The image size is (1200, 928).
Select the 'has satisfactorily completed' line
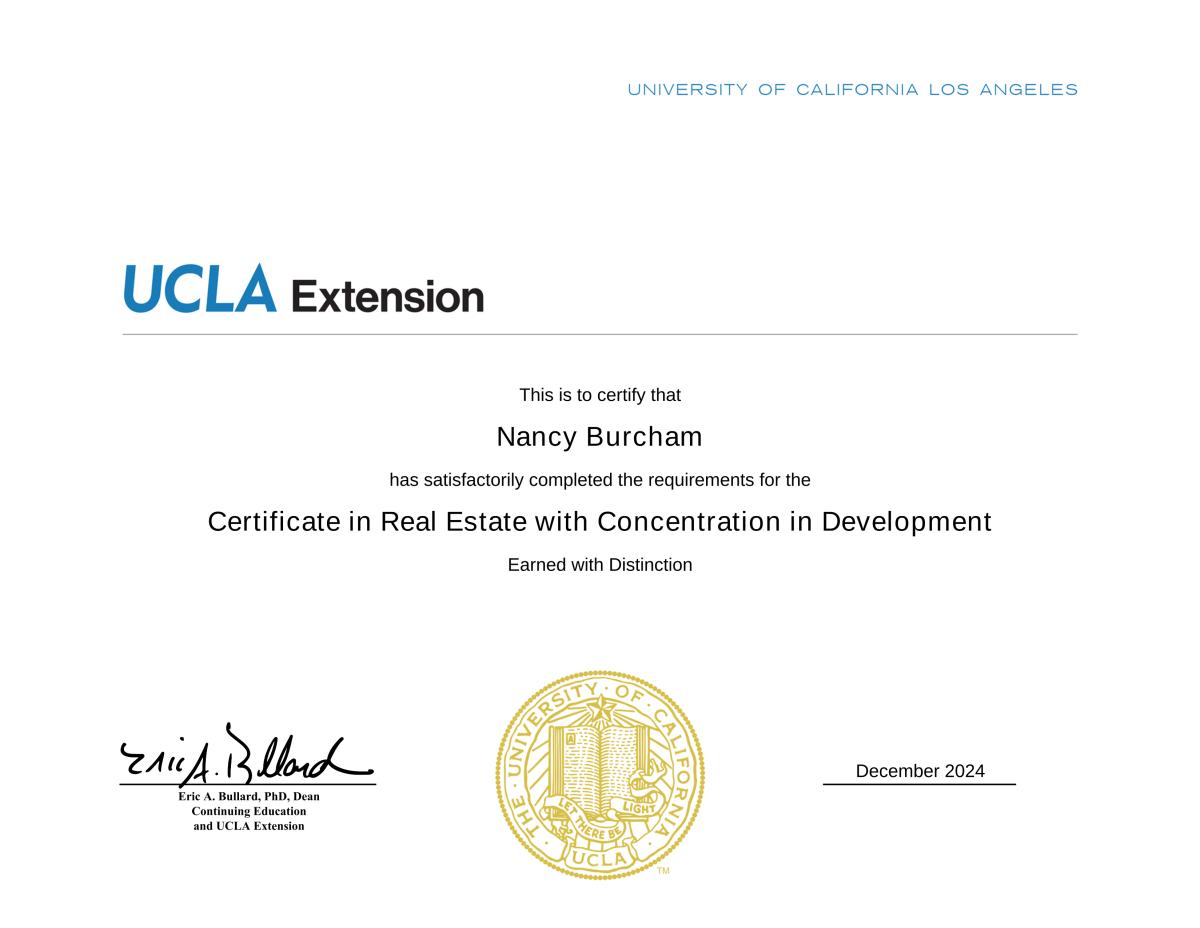tap(600, 480)
